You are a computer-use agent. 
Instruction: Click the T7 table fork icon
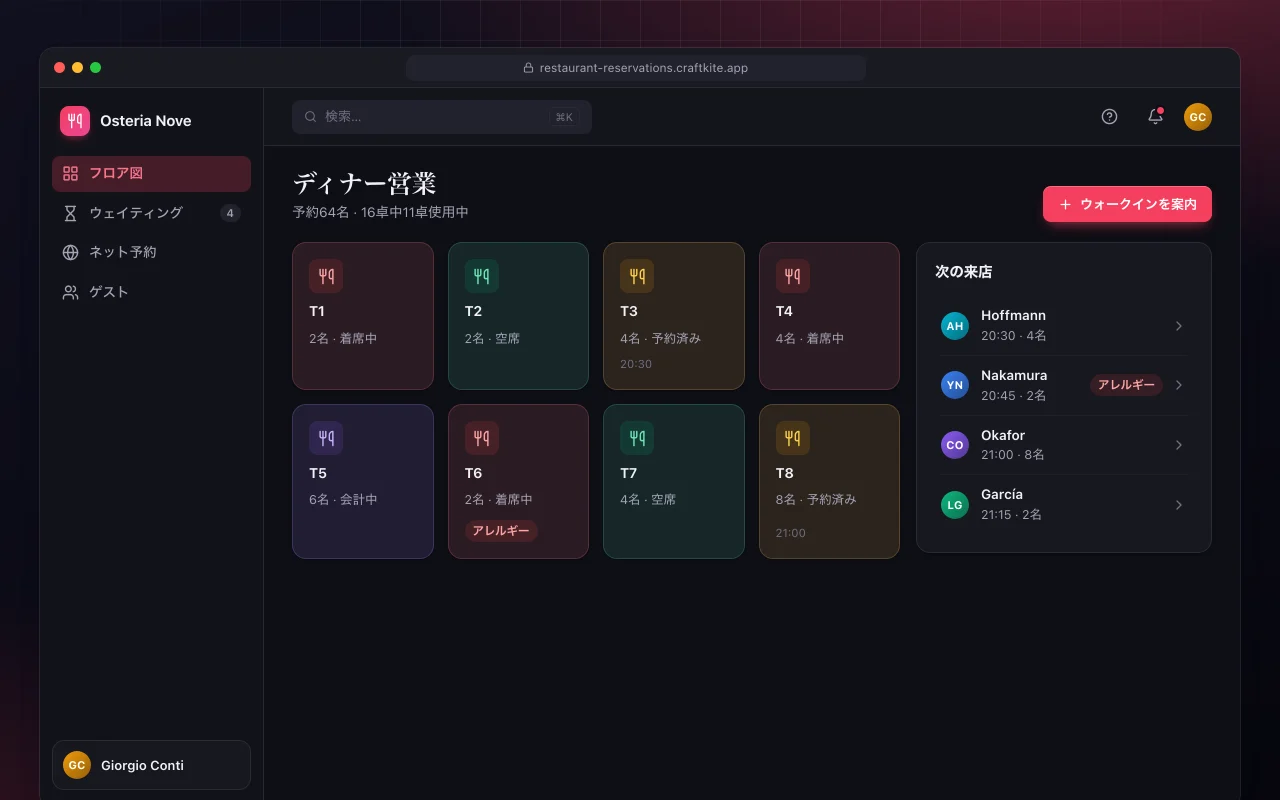pos(637,438)
